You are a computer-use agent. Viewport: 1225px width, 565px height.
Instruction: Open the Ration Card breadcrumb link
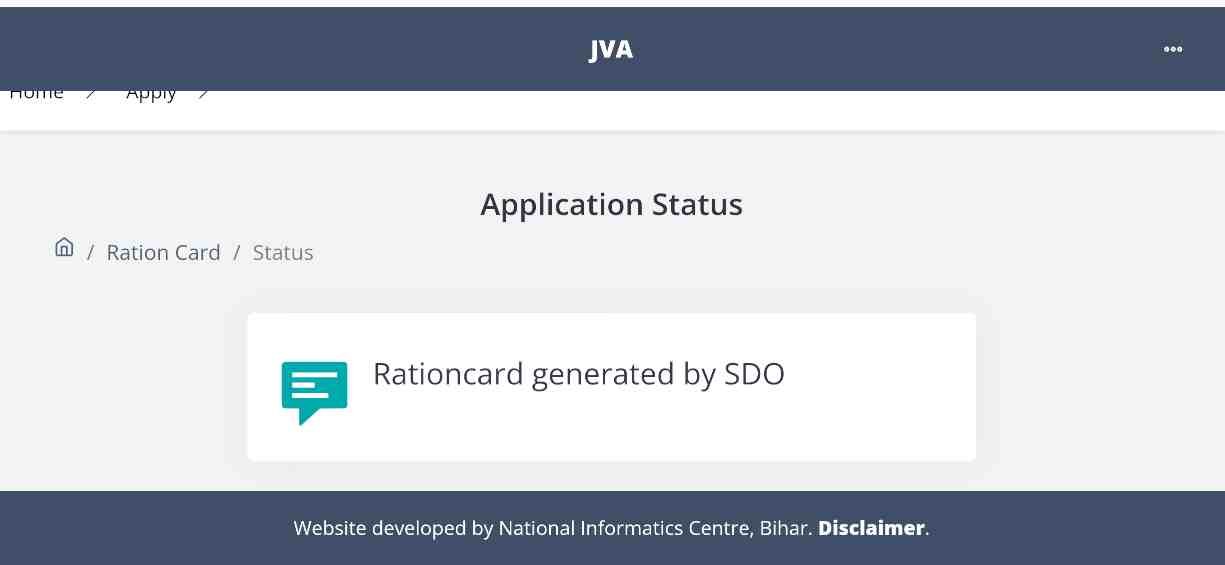pyautogui.click(x=163, y=253)
